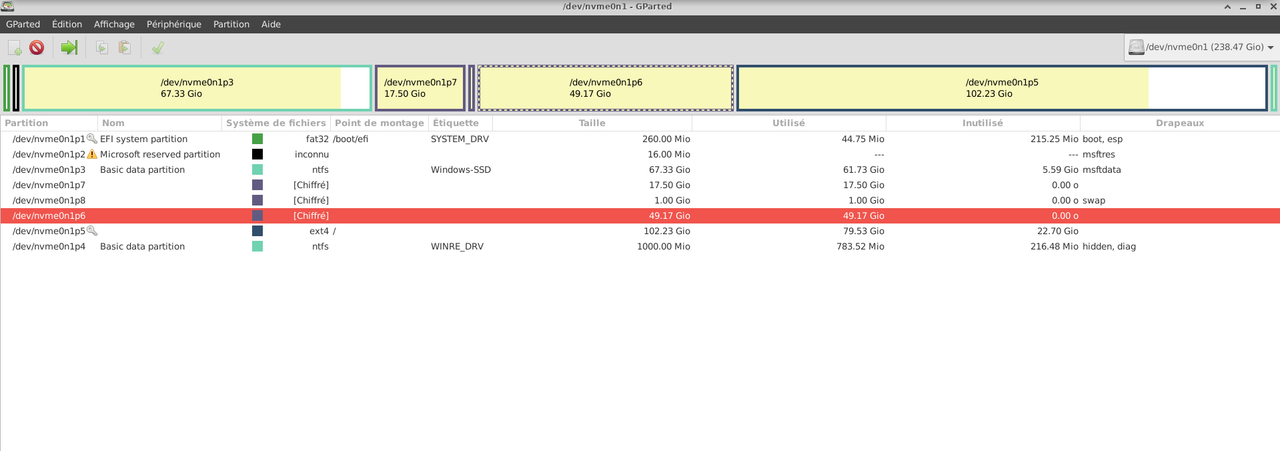Click the SYSTEM_DRV label cell

[459, 139]
